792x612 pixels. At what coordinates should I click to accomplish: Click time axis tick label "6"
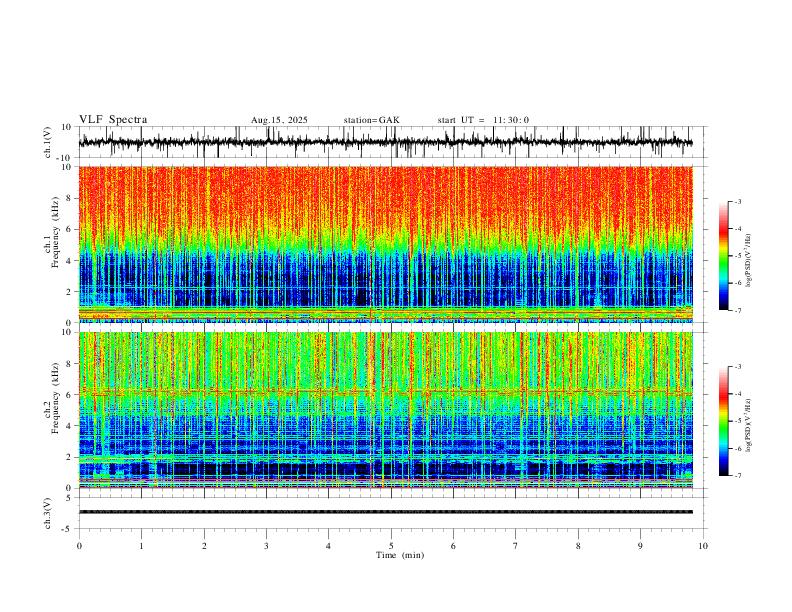(454, 546)
